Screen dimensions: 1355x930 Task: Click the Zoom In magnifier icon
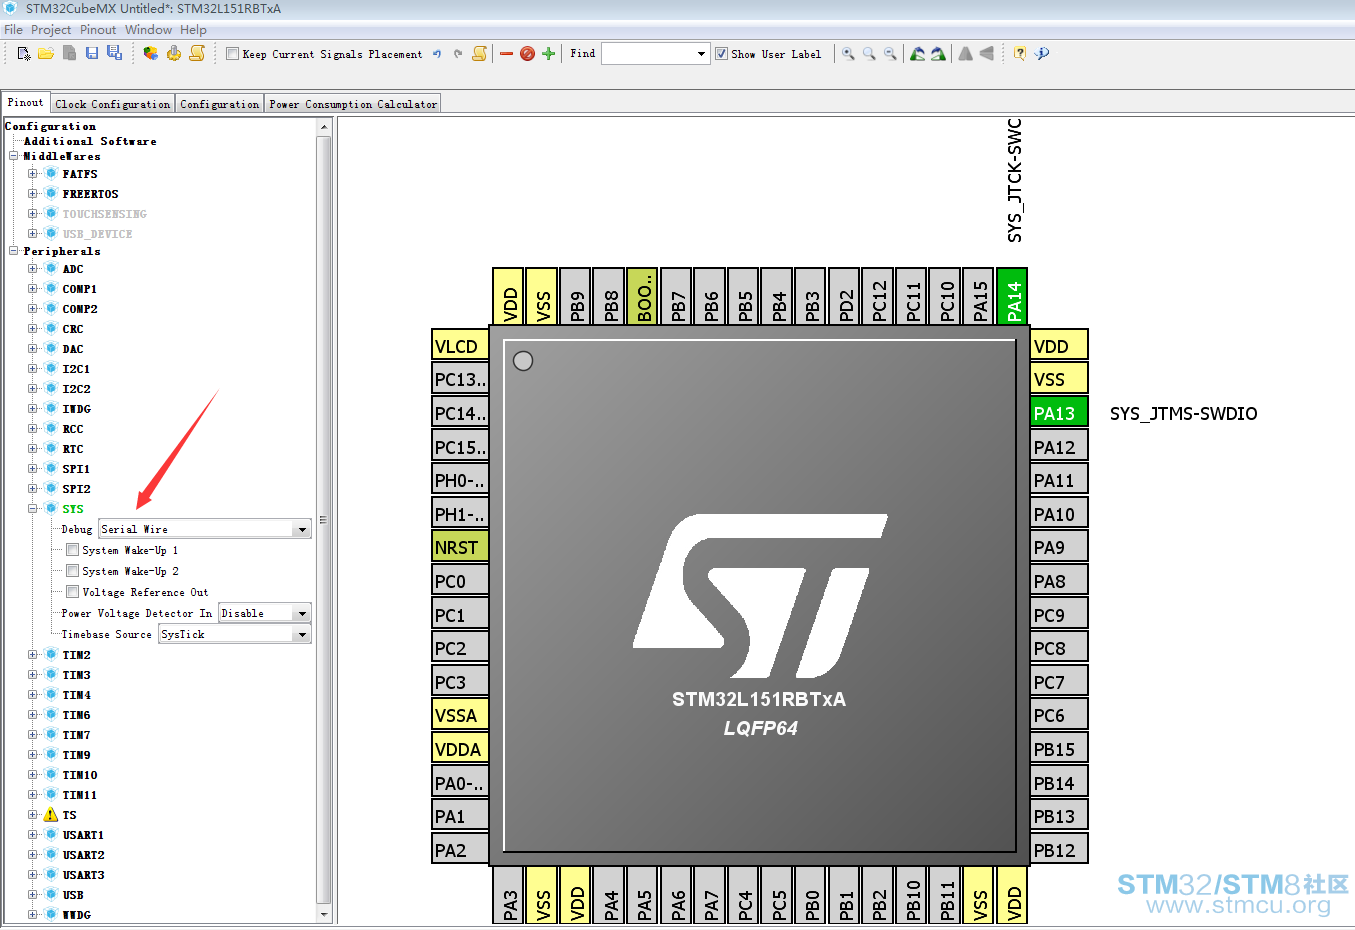(x=848, y=54)
